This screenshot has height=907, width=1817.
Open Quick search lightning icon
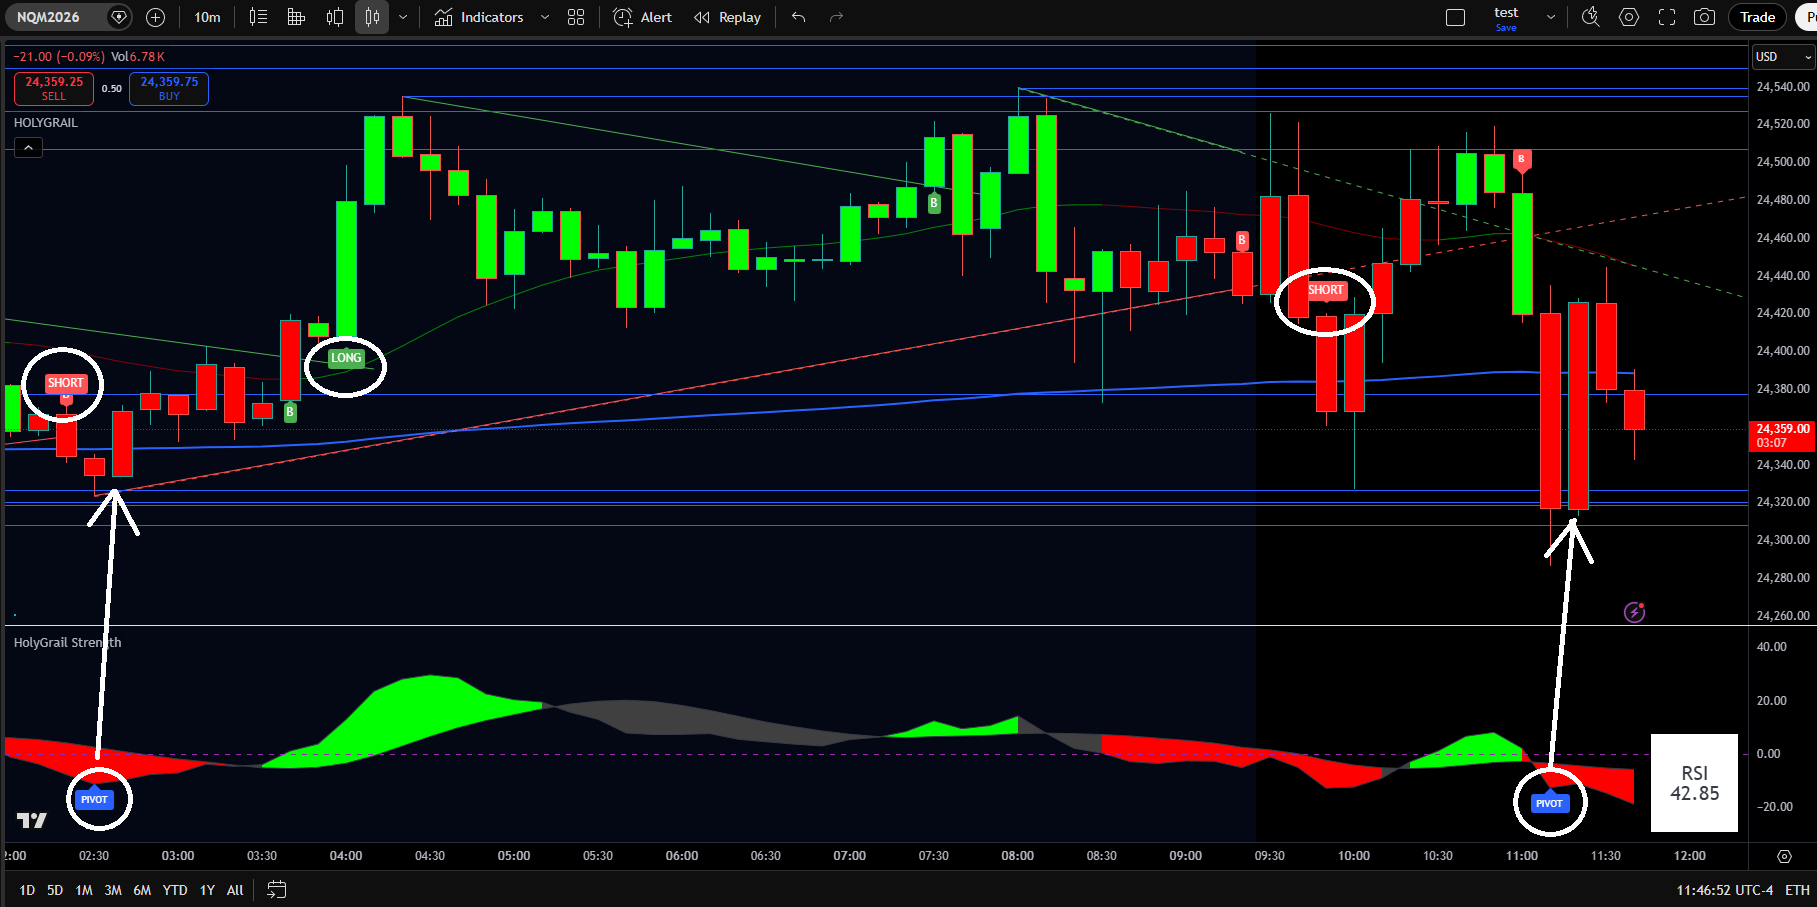(1590, 17)
